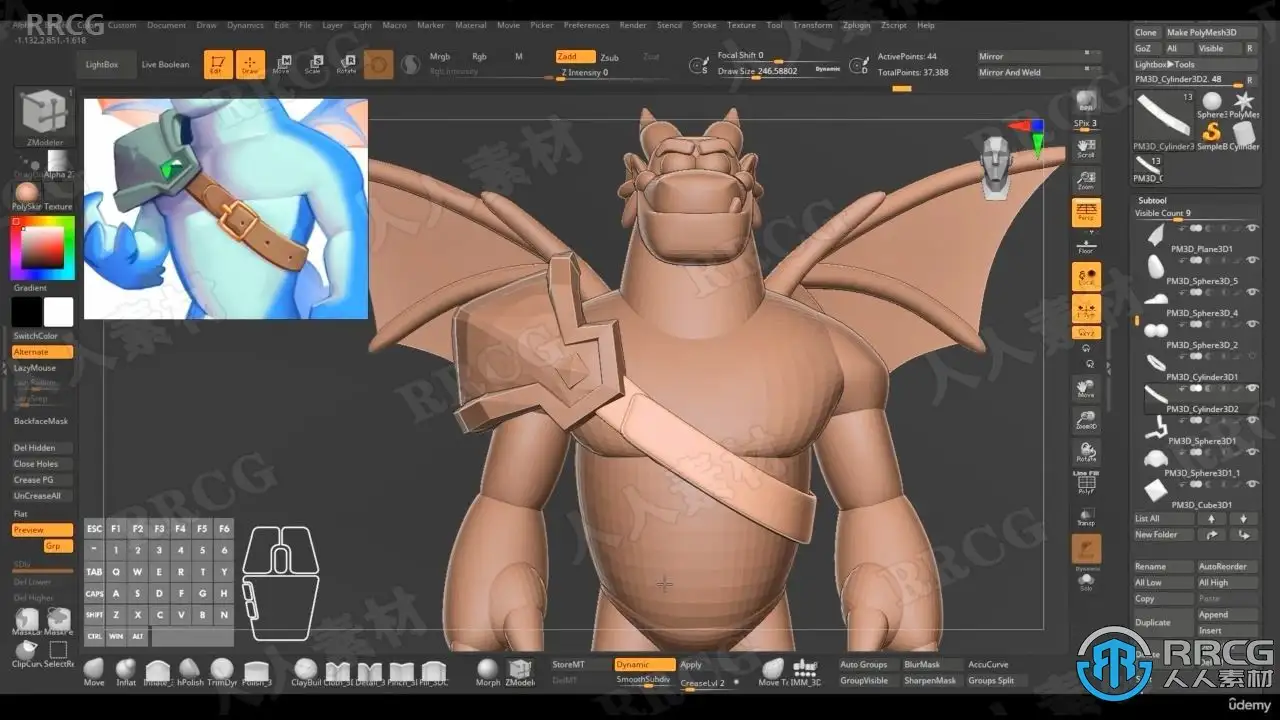The image size is (1280, 720).
Task: Open the Stroke menu
Action: click(x=704, y=25)
